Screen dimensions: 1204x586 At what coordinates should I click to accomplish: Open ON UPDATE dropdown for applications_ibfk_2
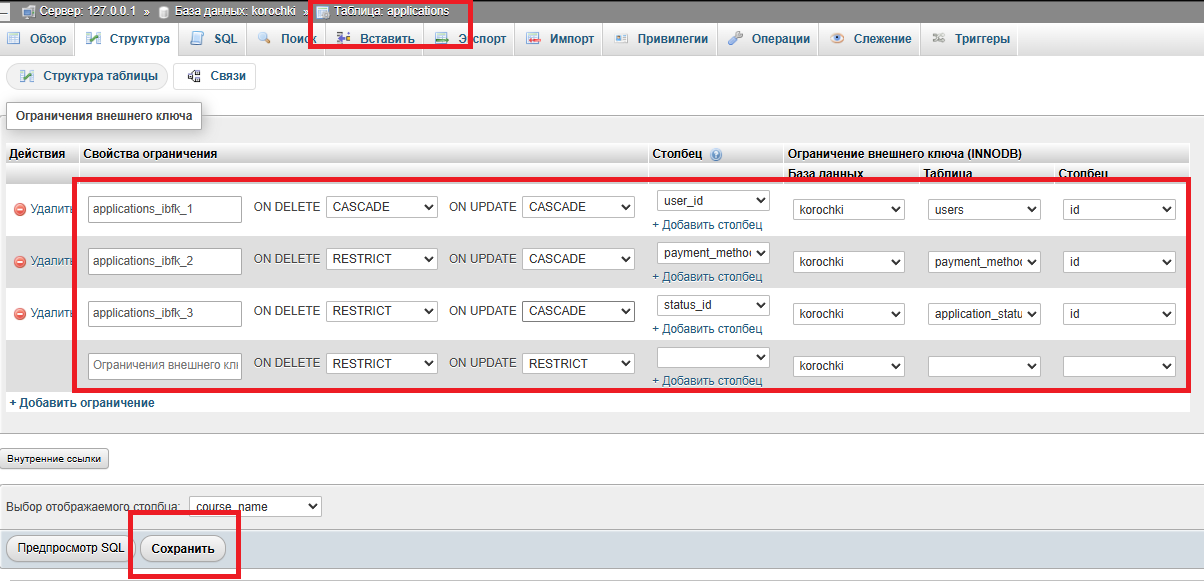coord(578,259)
